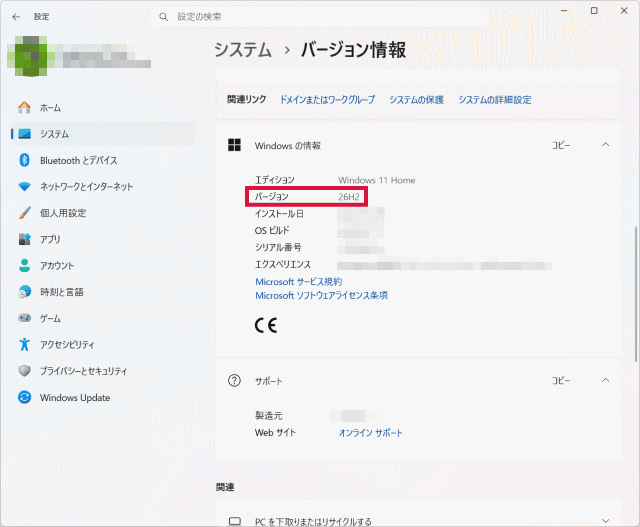
Task: Collapse the Windows の情報 section chevron
Action: pyautogui.click(x=606, y=145)
